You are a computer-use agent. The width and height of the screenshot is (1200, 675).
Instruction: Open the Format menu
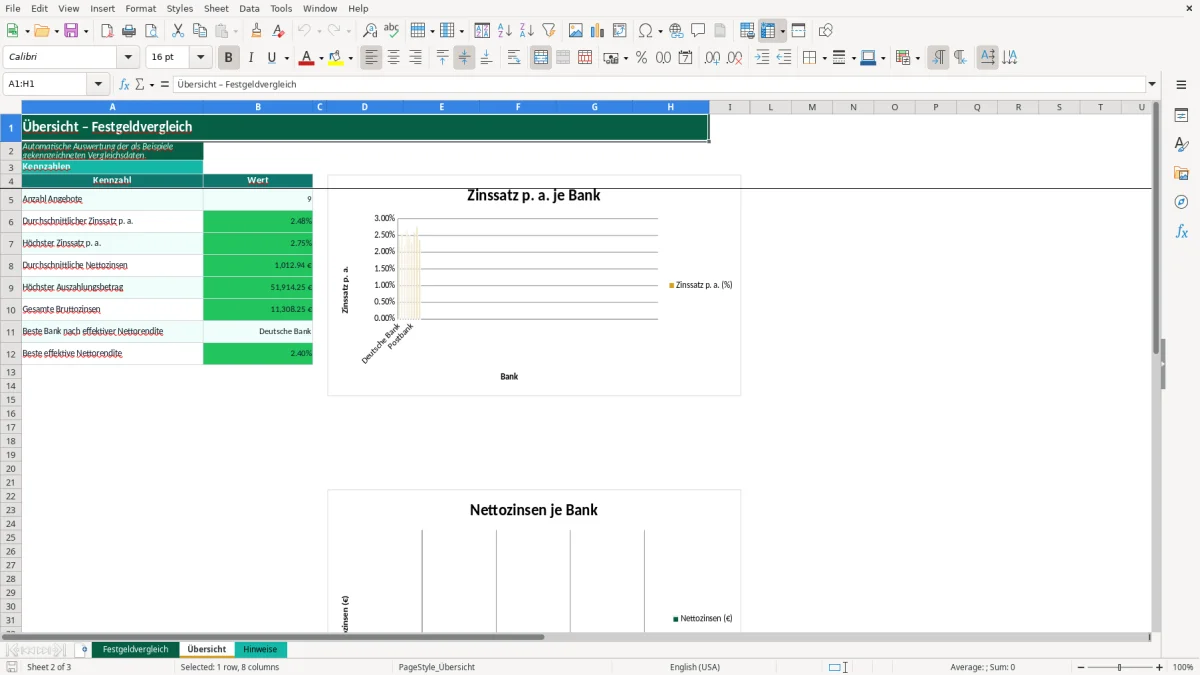coord(141,8)
